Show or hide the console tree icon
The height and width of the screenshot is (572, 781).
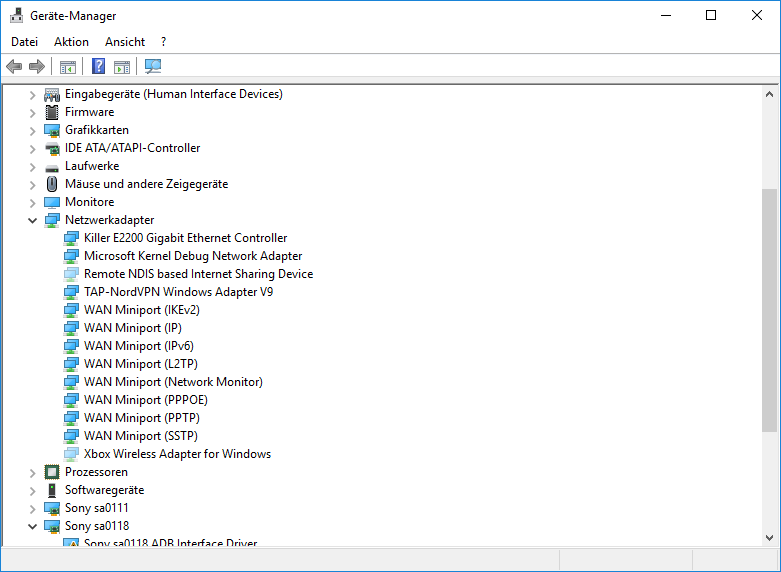point(68,66)
